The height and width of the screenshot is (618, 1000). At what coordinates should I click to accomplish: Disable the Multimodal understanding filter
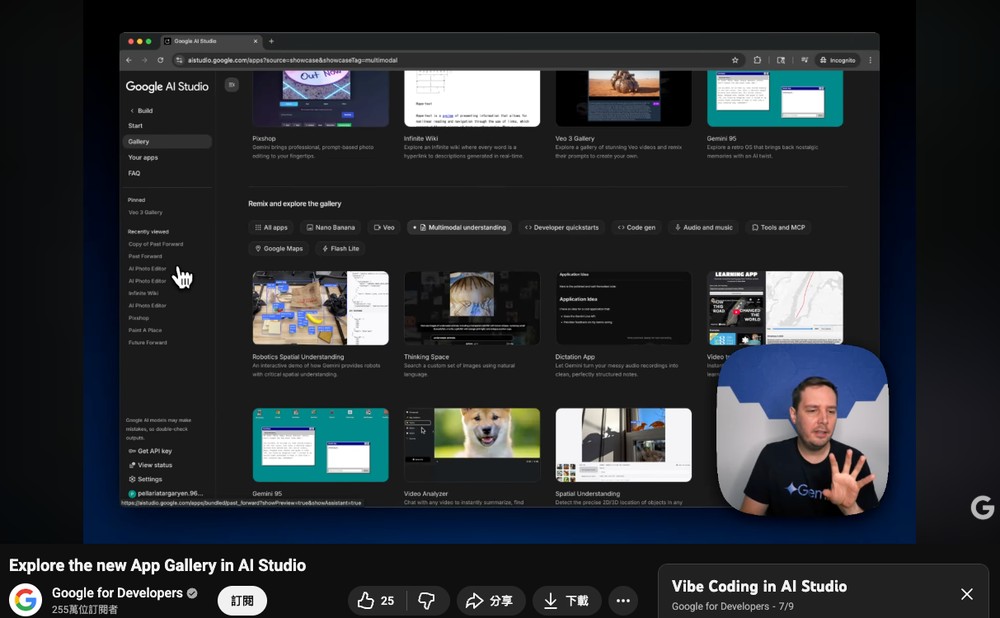pos(460,227)
